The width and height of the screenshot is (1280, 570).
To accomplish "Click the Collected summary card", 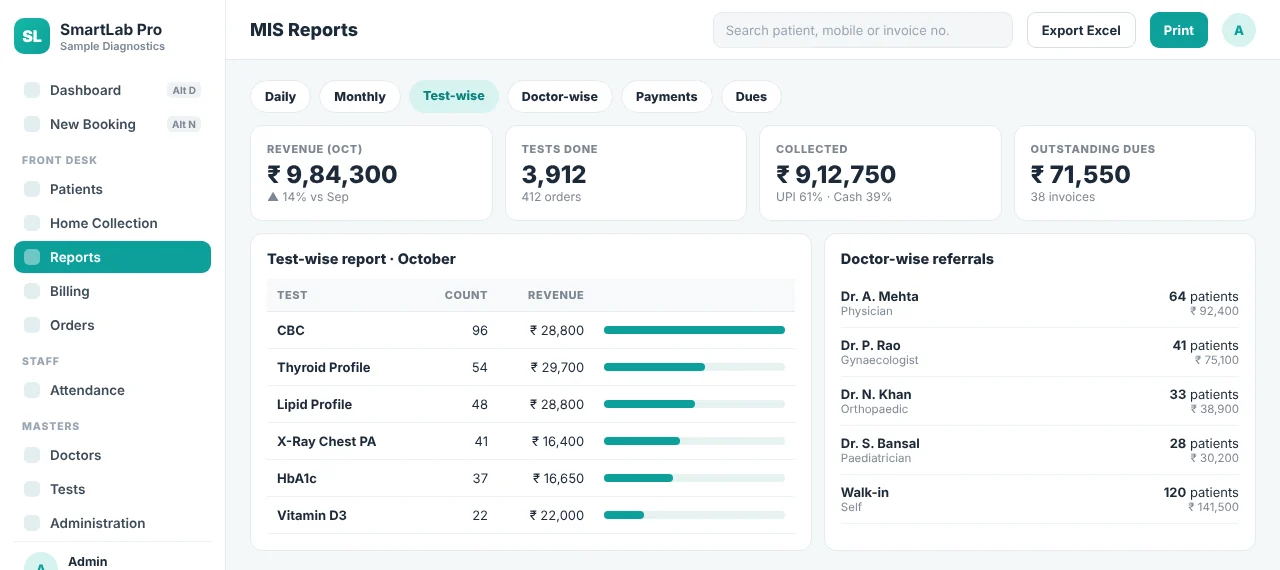I will tap(880, 173).
